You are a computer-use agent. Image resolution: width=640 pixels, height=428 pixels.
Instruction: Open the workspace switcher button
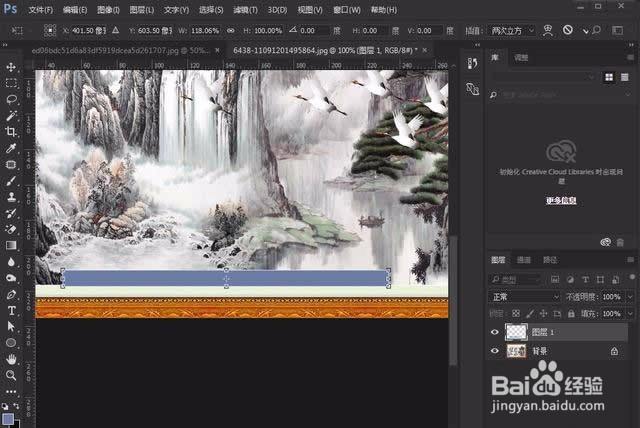(618, 30)
